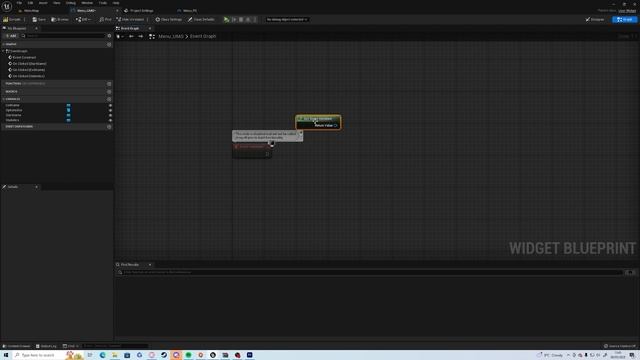The width and height of the screenshot is (640, 360).
Task: Open Class Defaults
Action: coord(201,19)
